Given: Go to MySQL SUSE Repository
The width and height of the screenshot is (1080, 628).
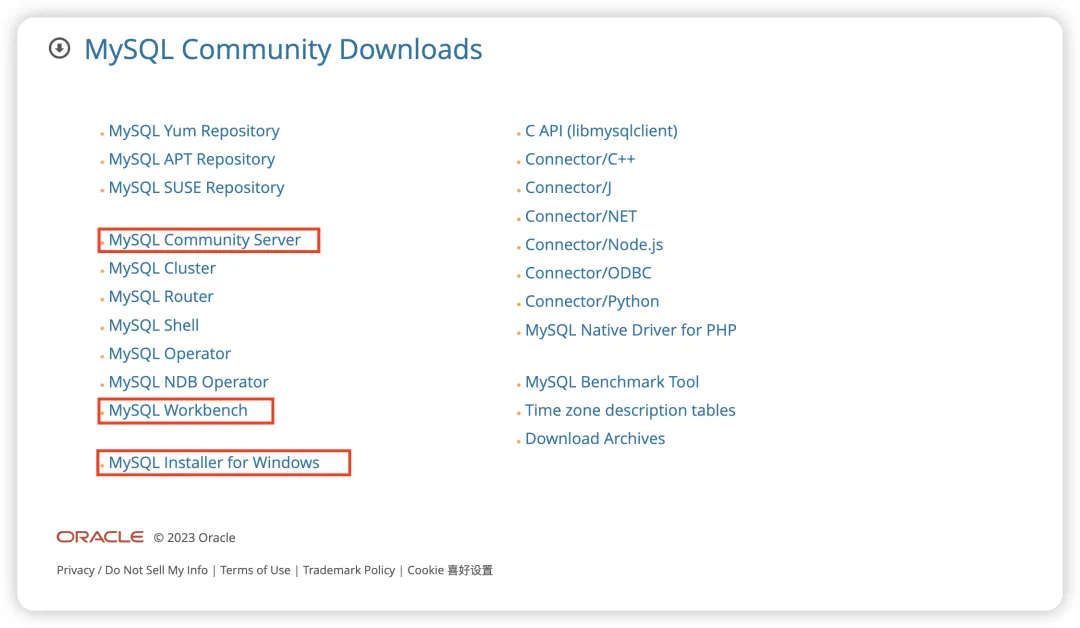Looking at the screenshot, I should pos(196,187).
